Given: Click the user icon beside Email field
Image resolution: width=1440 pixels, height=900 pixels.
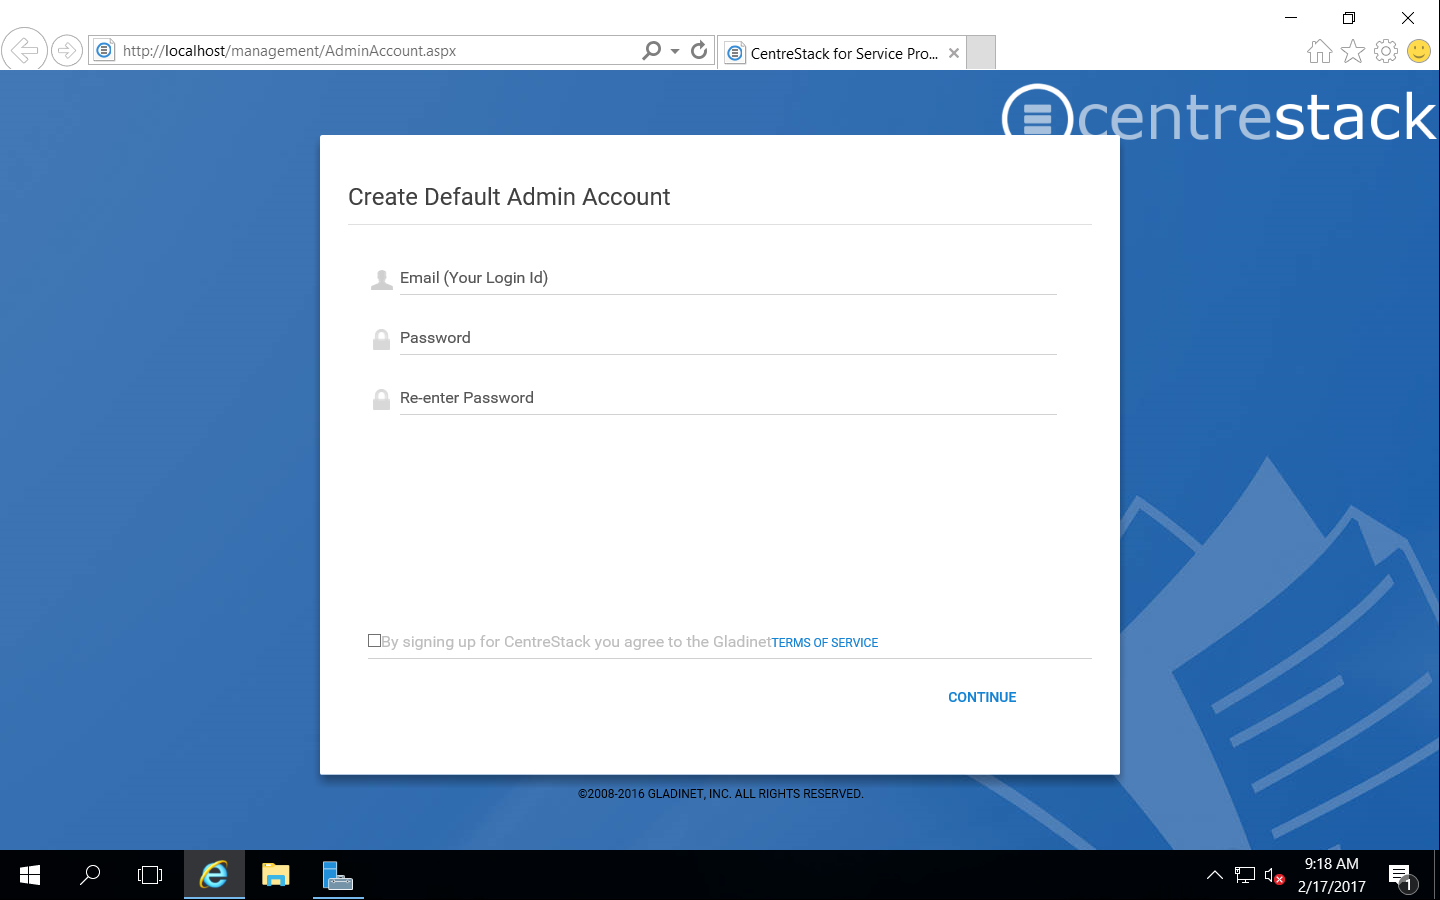Looking at the screenshot, I should 381,280.
